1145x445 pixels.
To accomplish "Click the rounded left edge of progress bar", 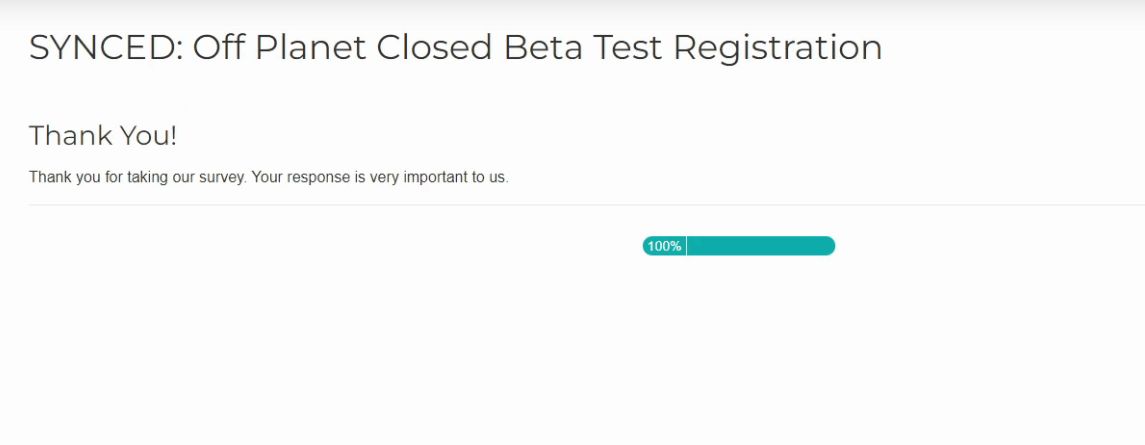I will coord(647,246).
